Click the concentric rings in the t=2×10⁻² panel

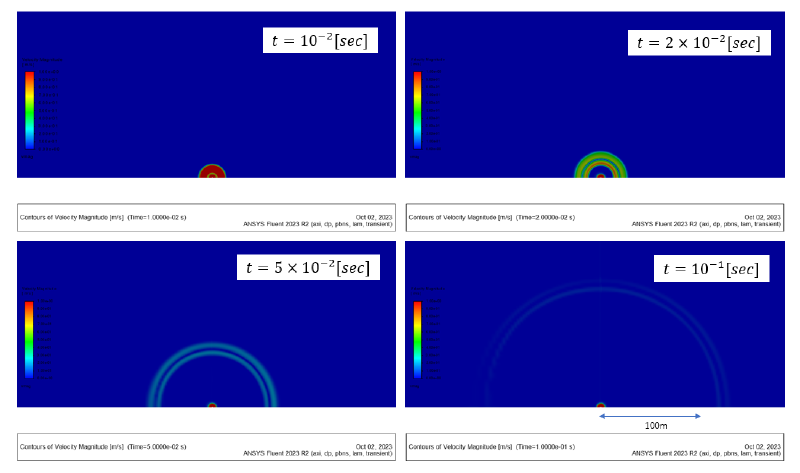pyautogui.click(x=600, y=163)
